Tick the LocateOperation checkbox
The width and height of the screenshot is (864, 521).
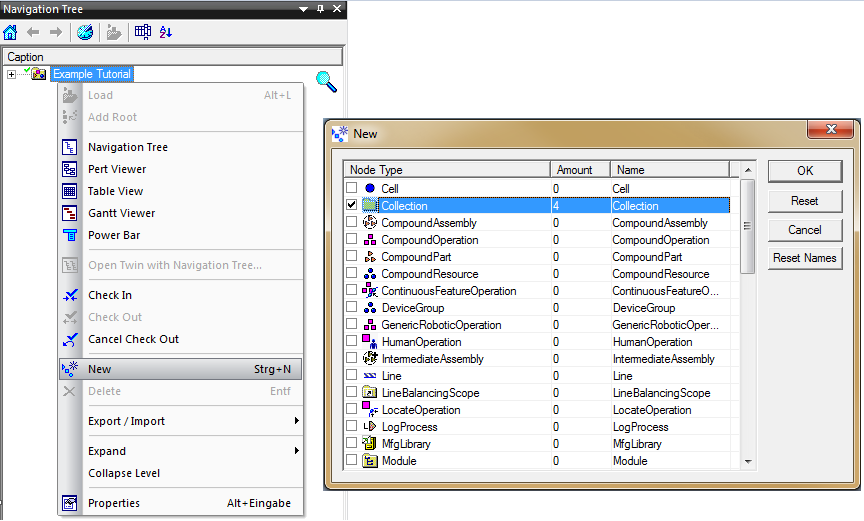point(352,409)
